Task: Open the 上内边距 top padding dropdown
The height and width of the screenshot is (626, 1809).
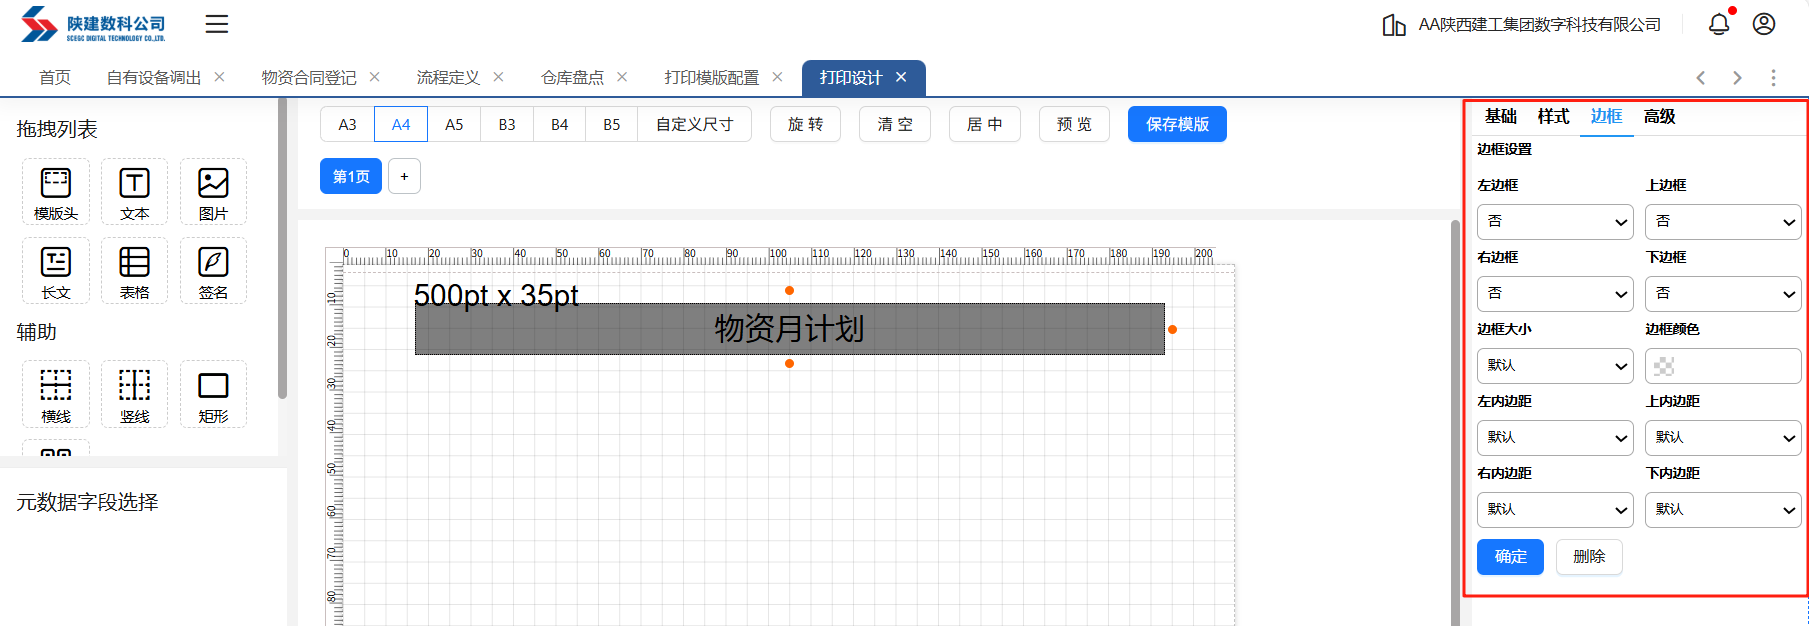Action: coord(1722,438)
